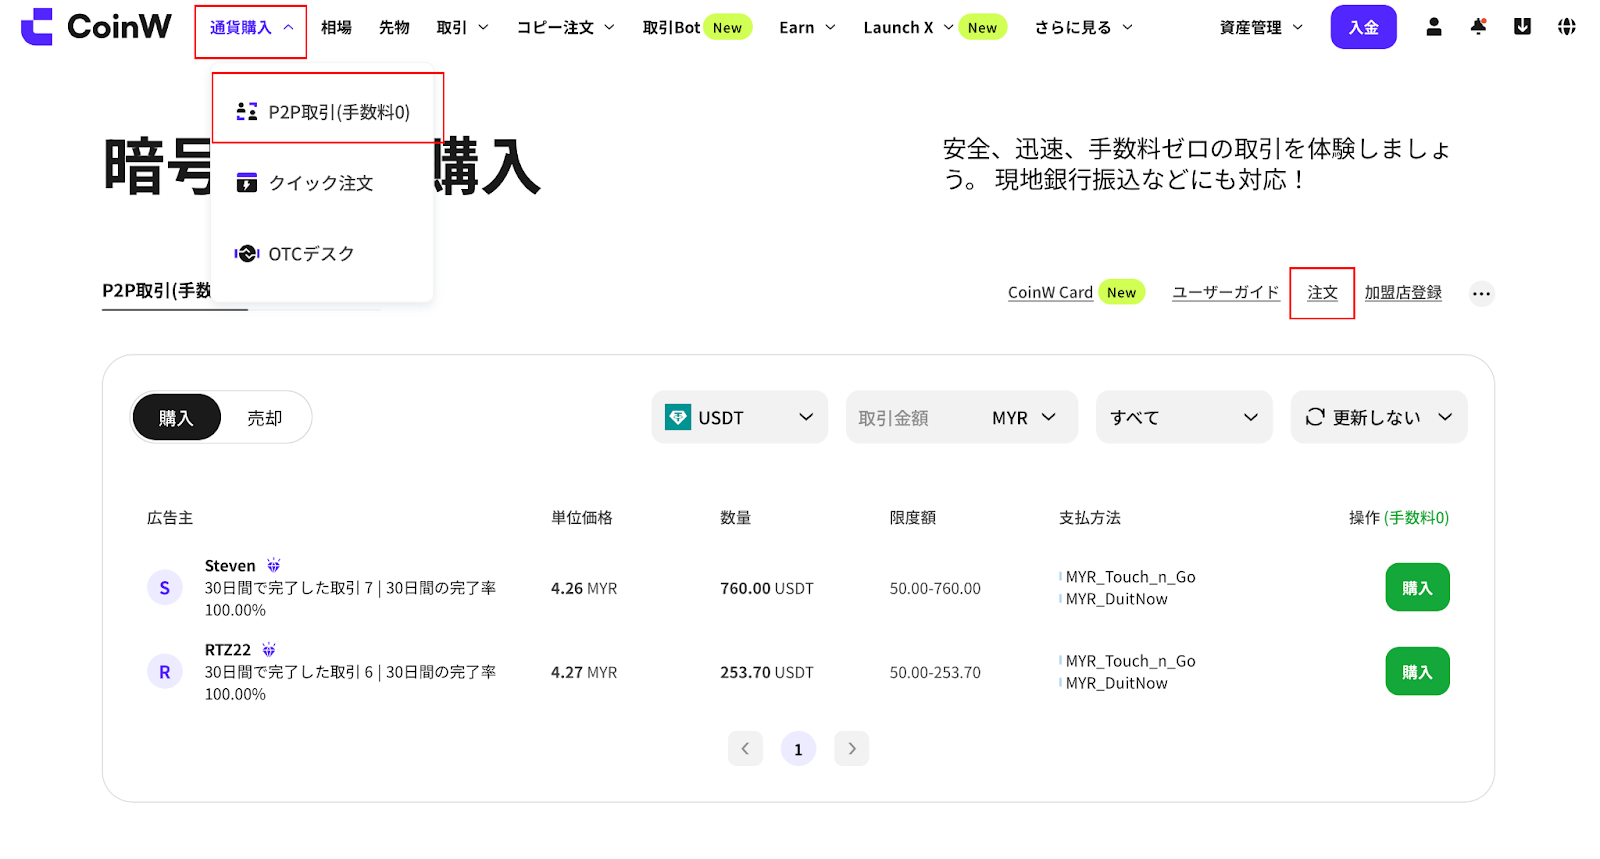This screenshot has width=1600, height=859.
Task: Click the 限度額 column header
Action: click(x=913, y=518)
